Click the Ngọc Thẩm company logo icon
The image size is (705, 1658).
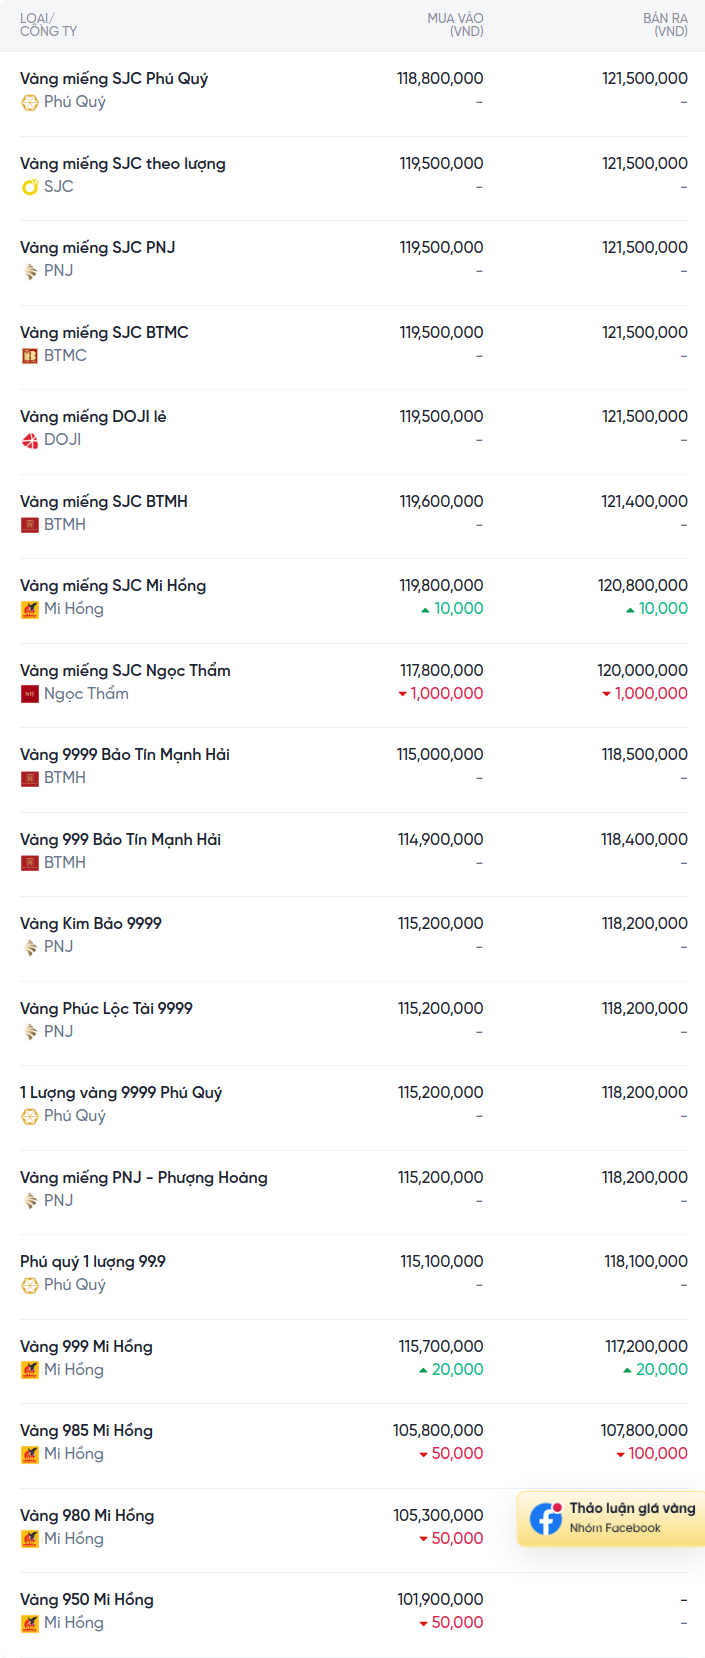[x=30, y=693]
